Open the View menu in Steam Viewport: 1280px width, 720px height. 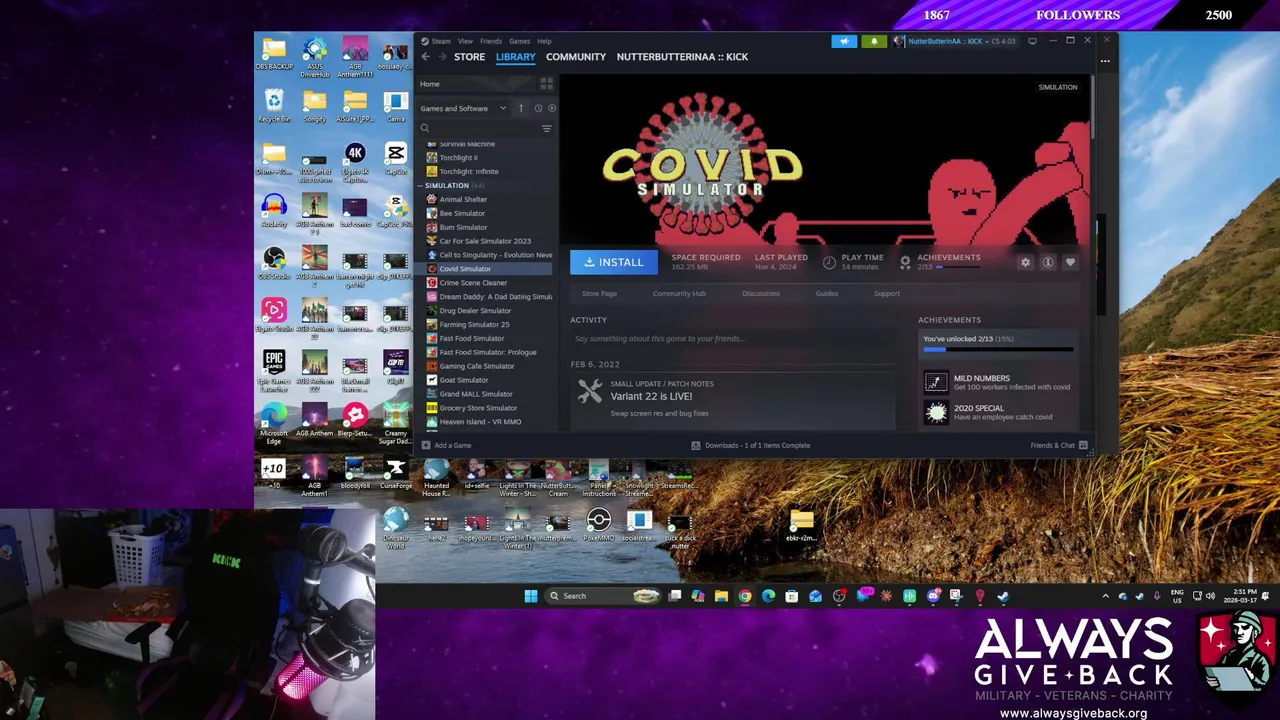(x=465, y=41)
